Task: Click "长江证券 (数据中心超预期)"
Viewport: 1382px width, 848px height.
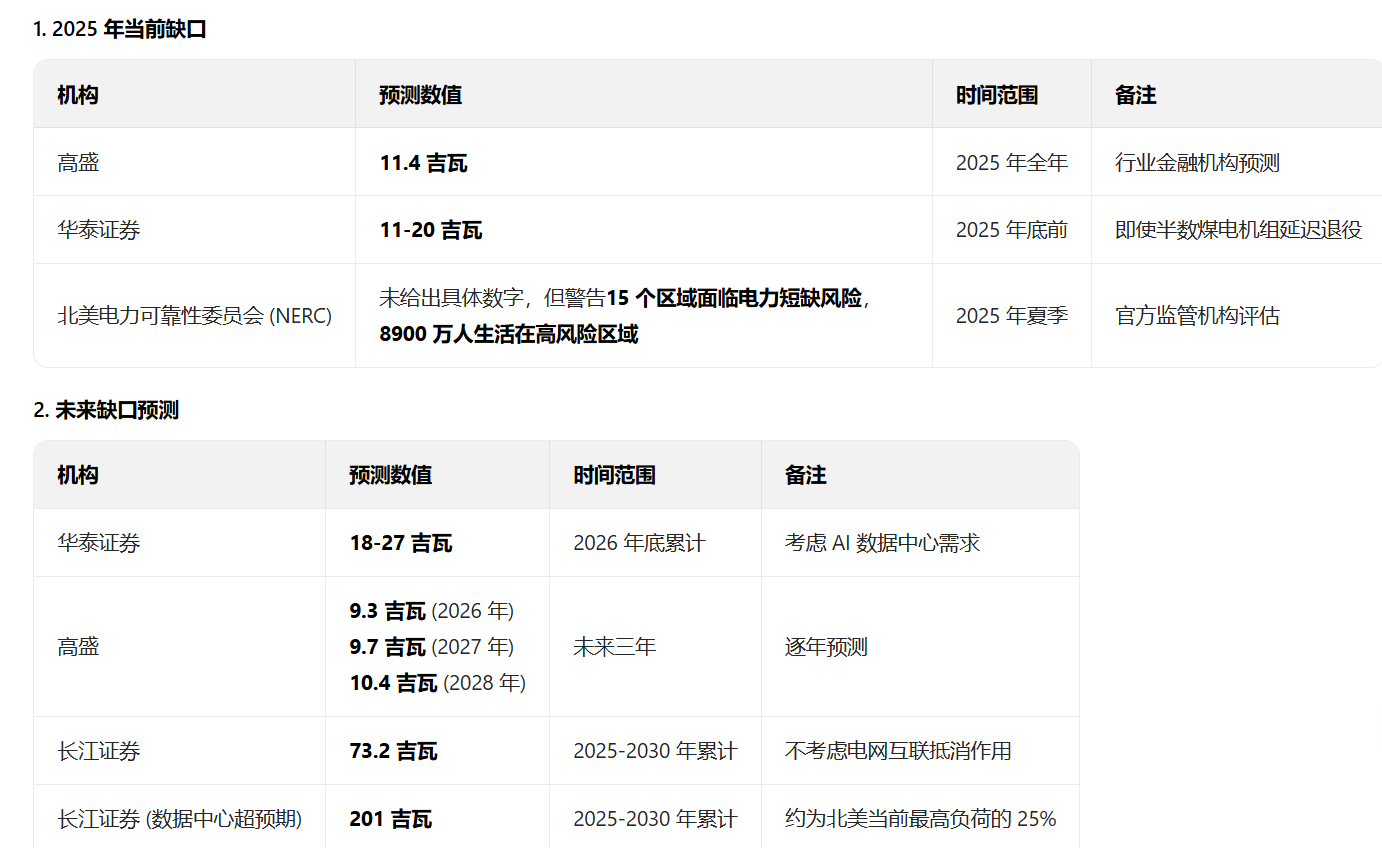Action: tap(179, 819)
